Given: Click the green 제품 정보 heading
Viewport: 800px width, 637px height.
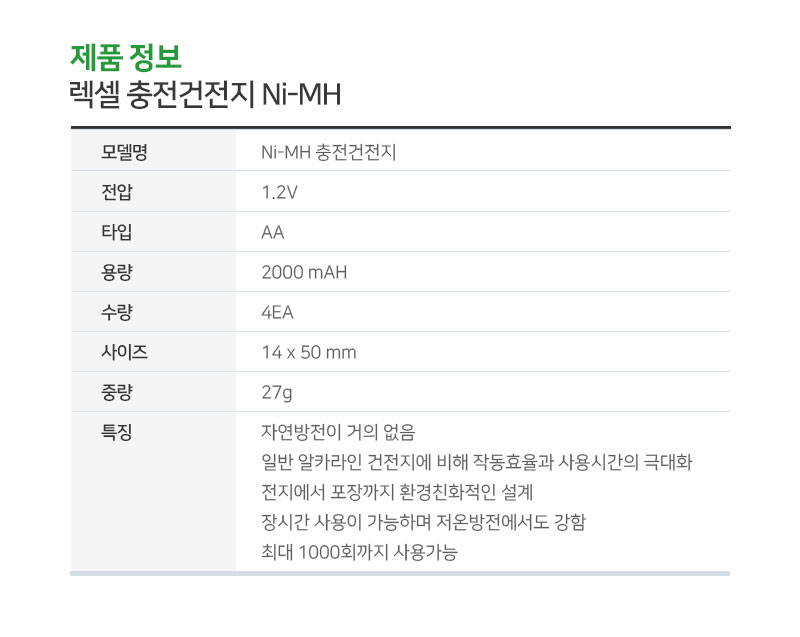Looking at the screenshot, I should (126, 57).
